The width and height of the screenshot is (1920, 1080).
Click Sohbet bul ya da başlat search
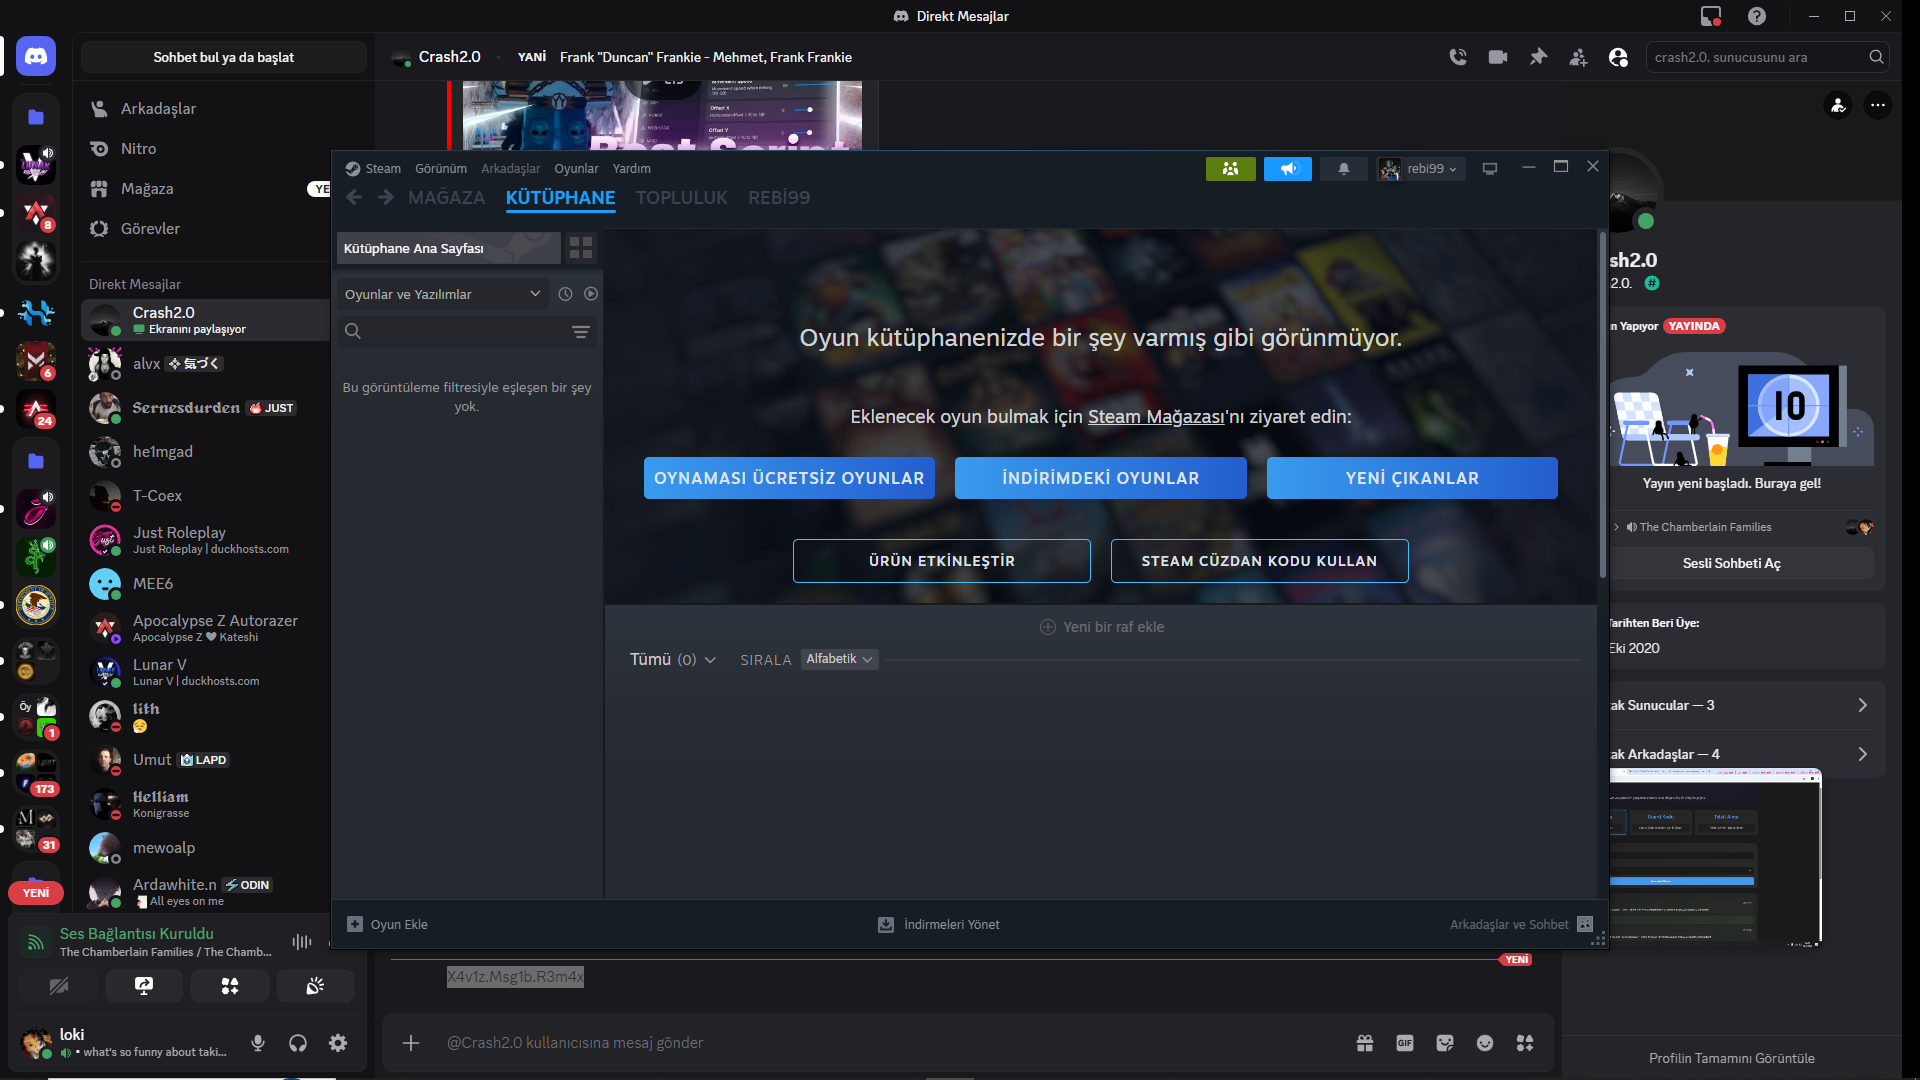point(224,57)
